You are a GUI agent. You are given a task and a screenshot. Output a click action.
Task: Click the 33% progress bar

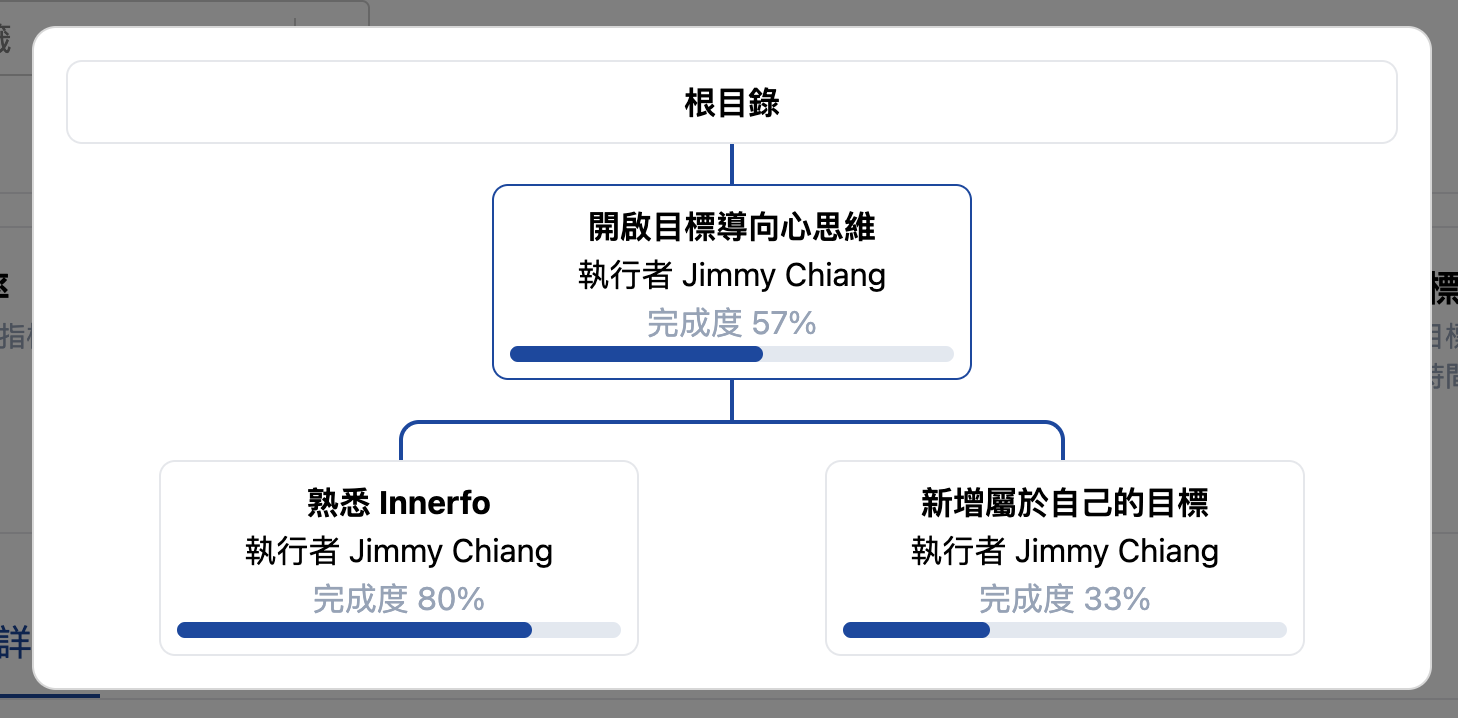tap(1065, 629)
